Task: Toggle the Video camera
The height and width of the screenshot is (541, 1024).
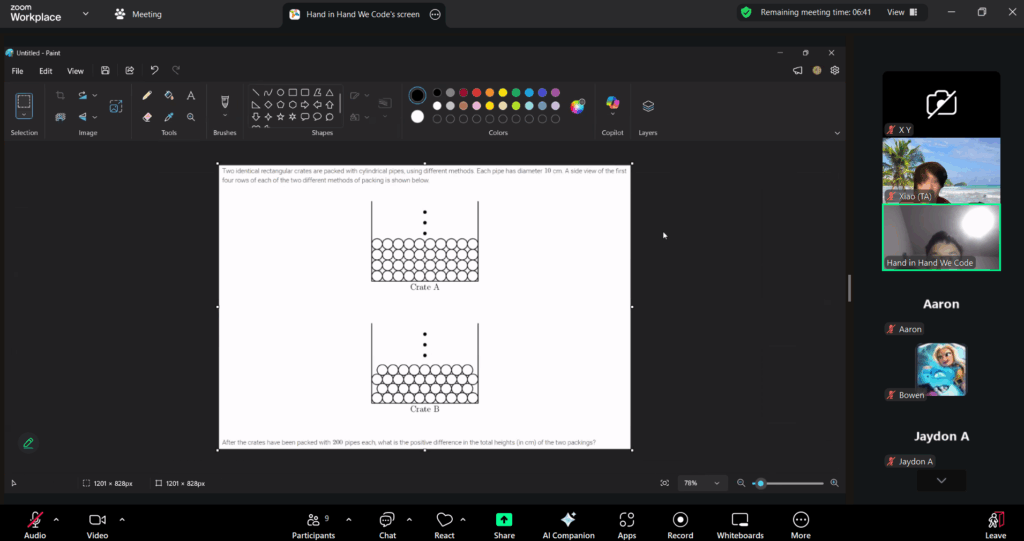Action: (97, 519)
